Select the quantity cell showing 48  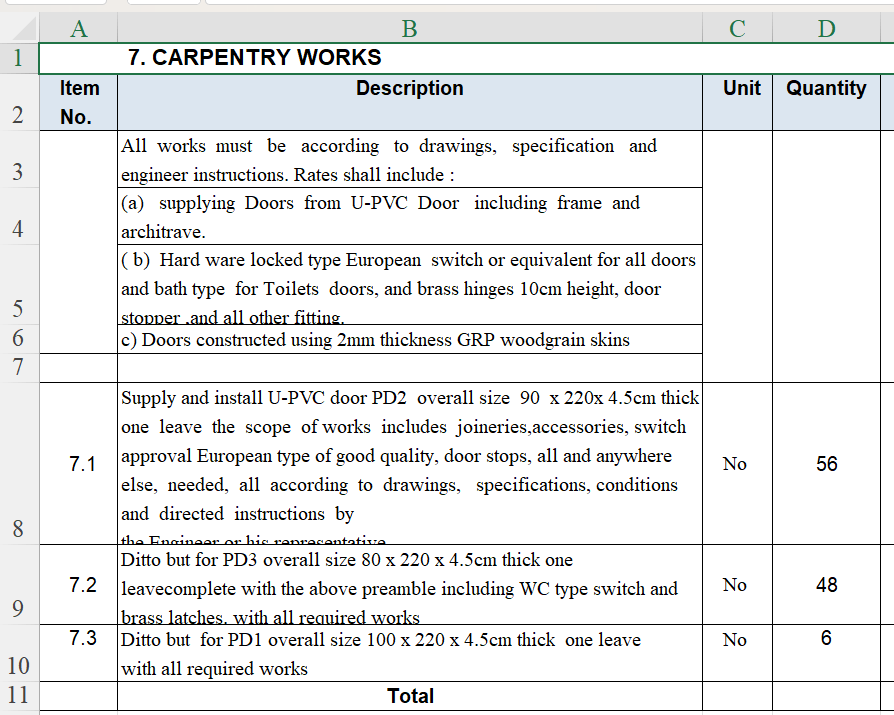point(826,585)
